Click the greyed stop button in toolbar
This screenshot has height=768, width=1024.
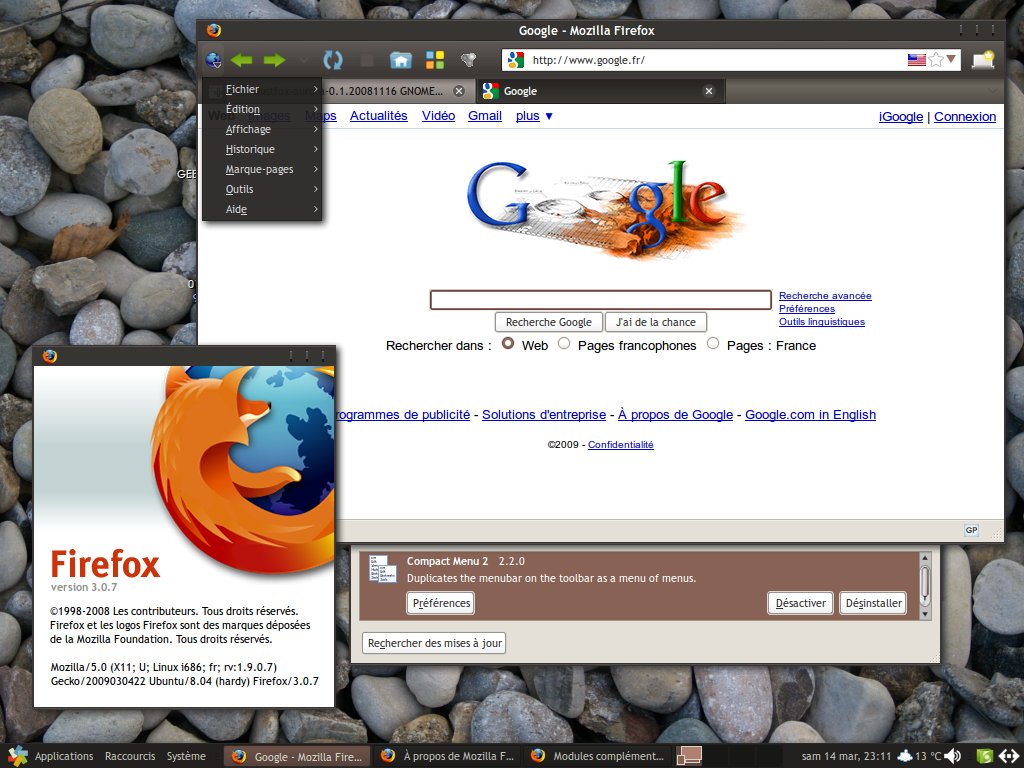point(367,60)
